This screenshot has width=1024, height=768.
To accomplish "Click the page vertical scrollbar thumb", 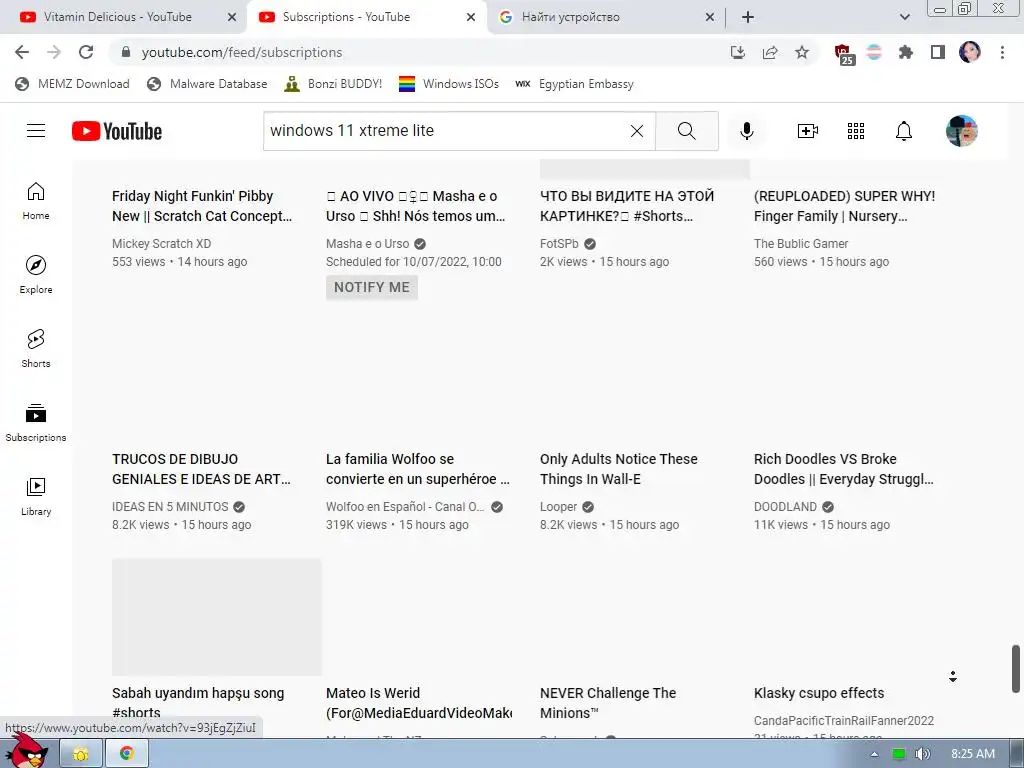I will coord(1016,669).
